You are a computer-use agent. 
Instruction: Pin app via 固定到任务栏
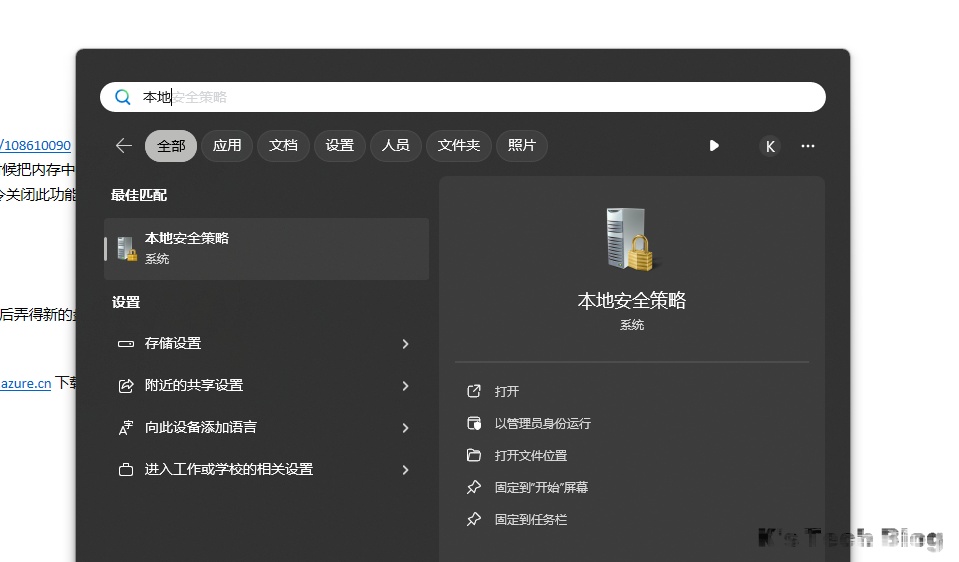(x=531, y=519)
